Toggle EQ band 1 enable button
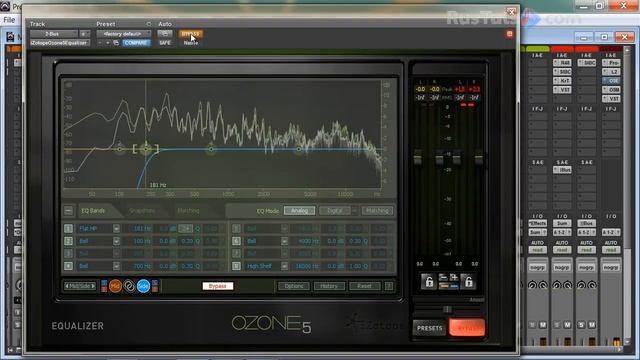 pyautogui.click(x=68, y=229)
